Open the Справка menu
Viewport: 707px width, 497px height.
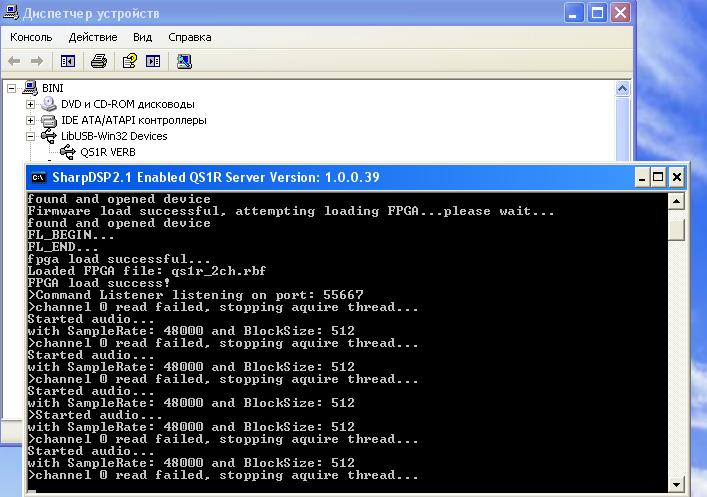[190, 37]
